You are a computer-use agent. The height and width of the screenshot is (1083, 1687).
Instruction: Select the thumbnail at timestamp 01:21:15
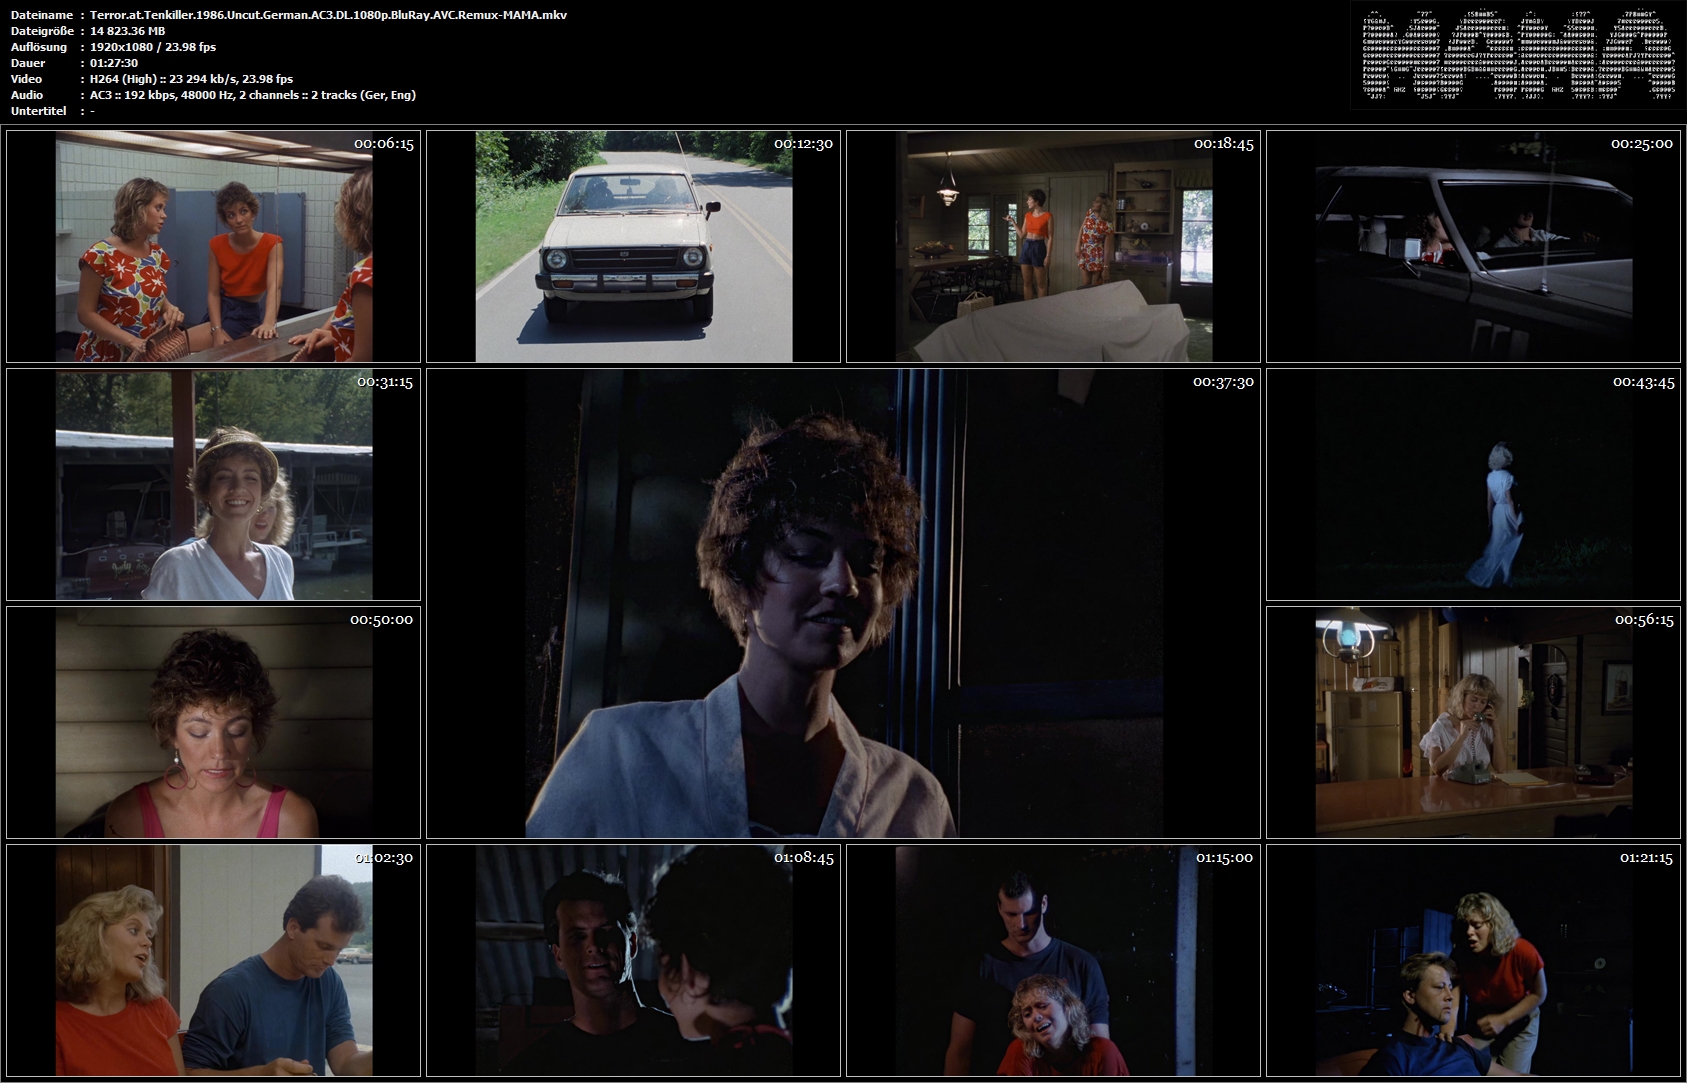[x=1473, y=960]
